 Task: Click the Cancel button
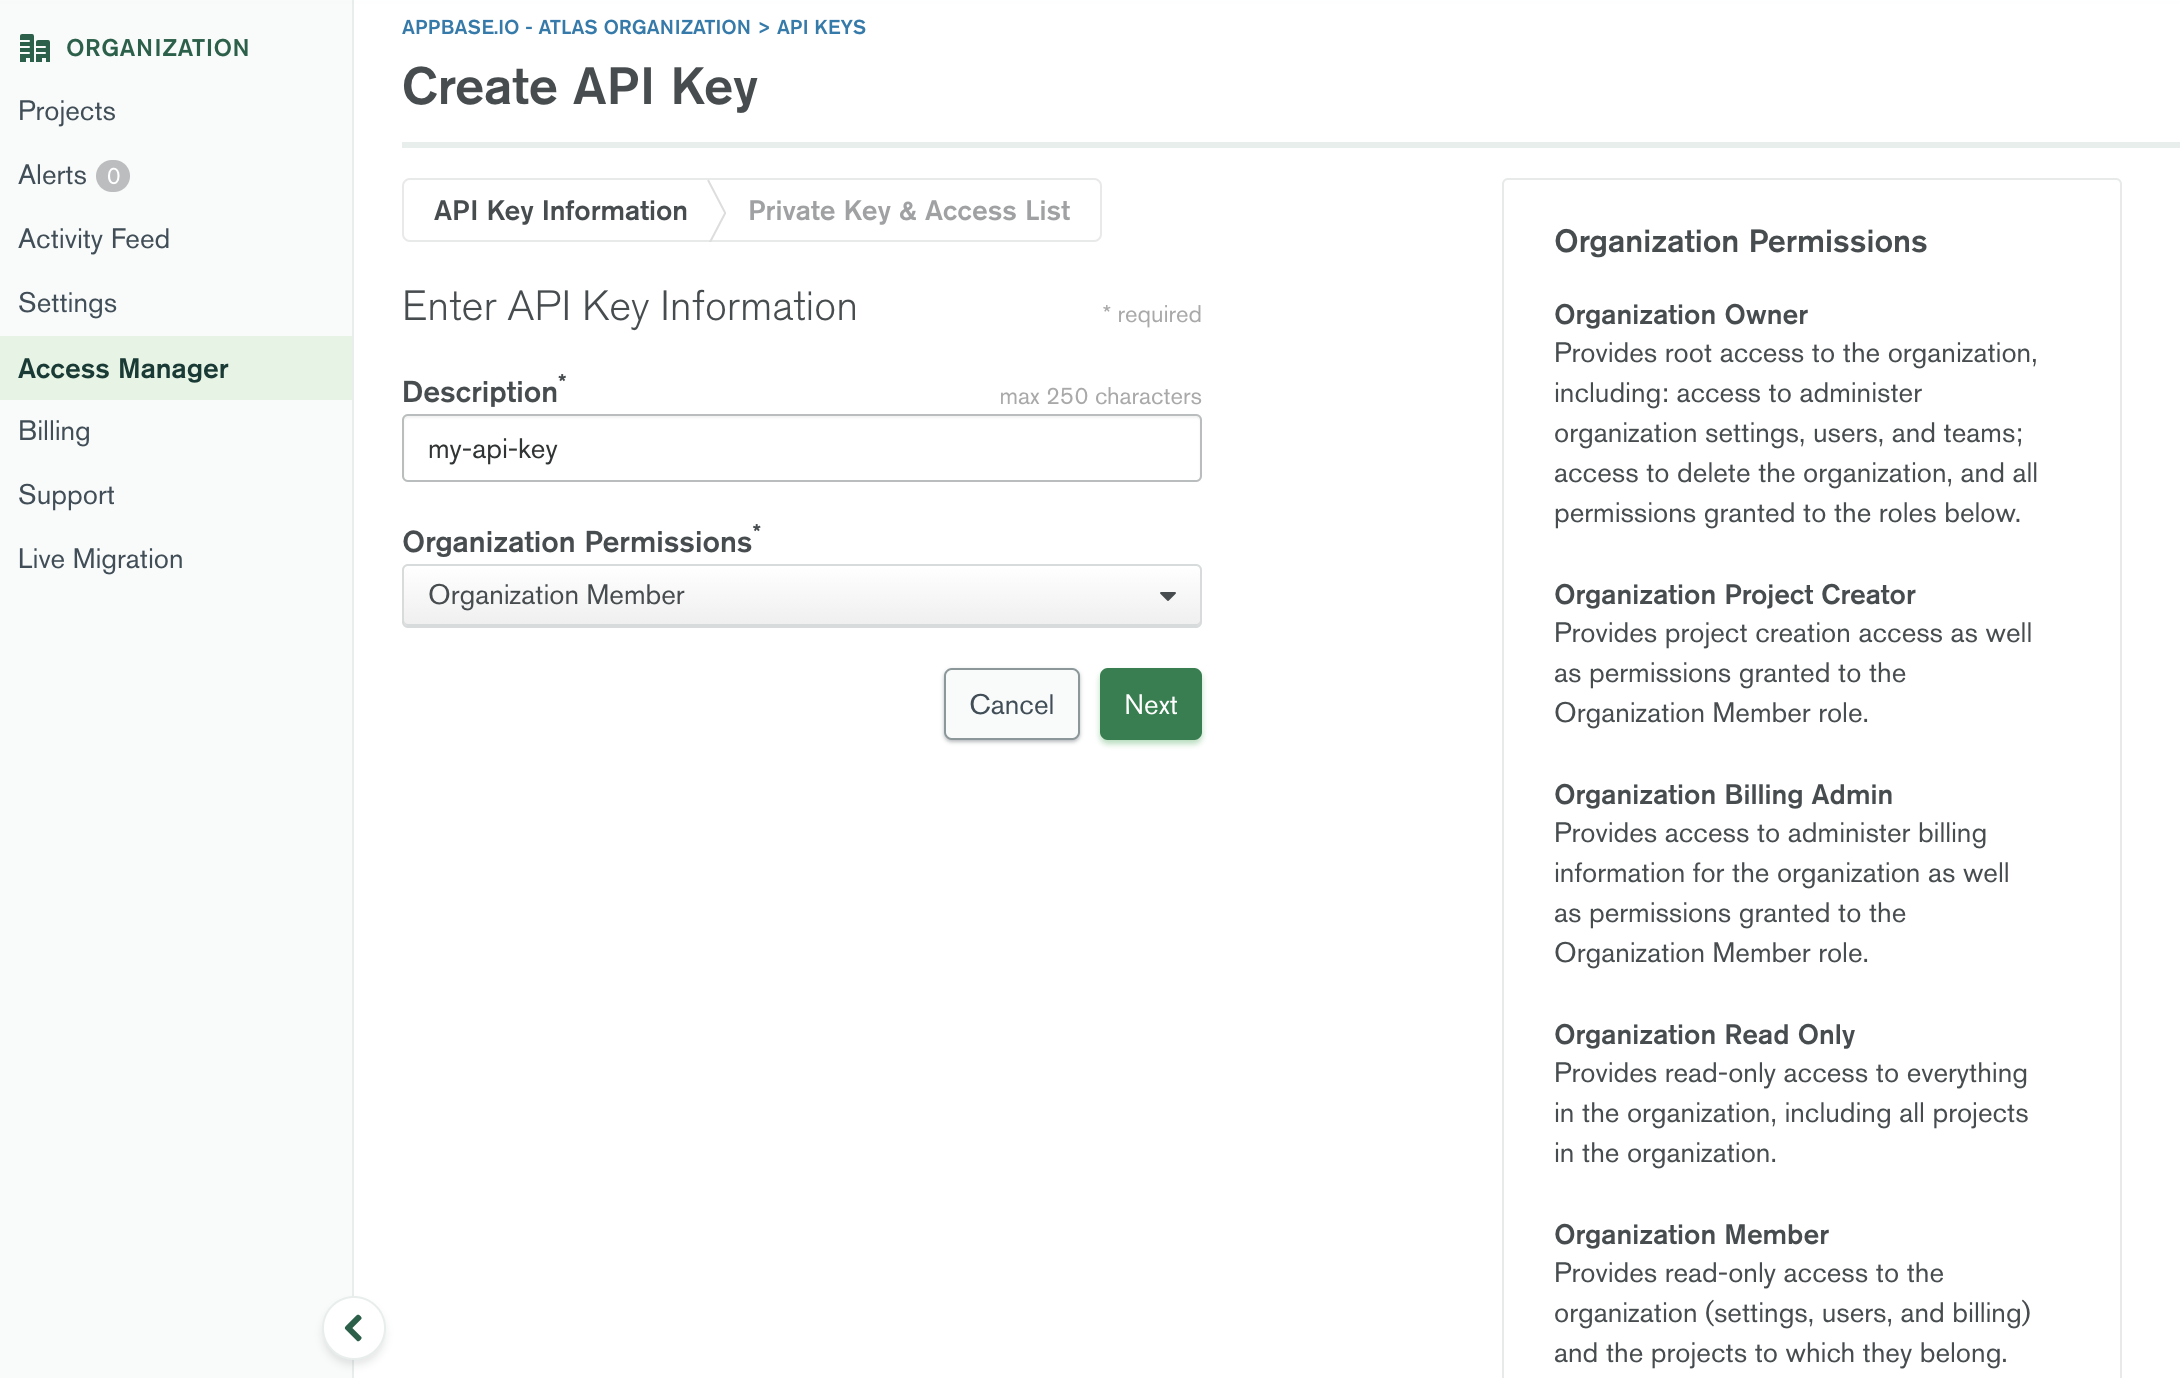click(1011, 705)
